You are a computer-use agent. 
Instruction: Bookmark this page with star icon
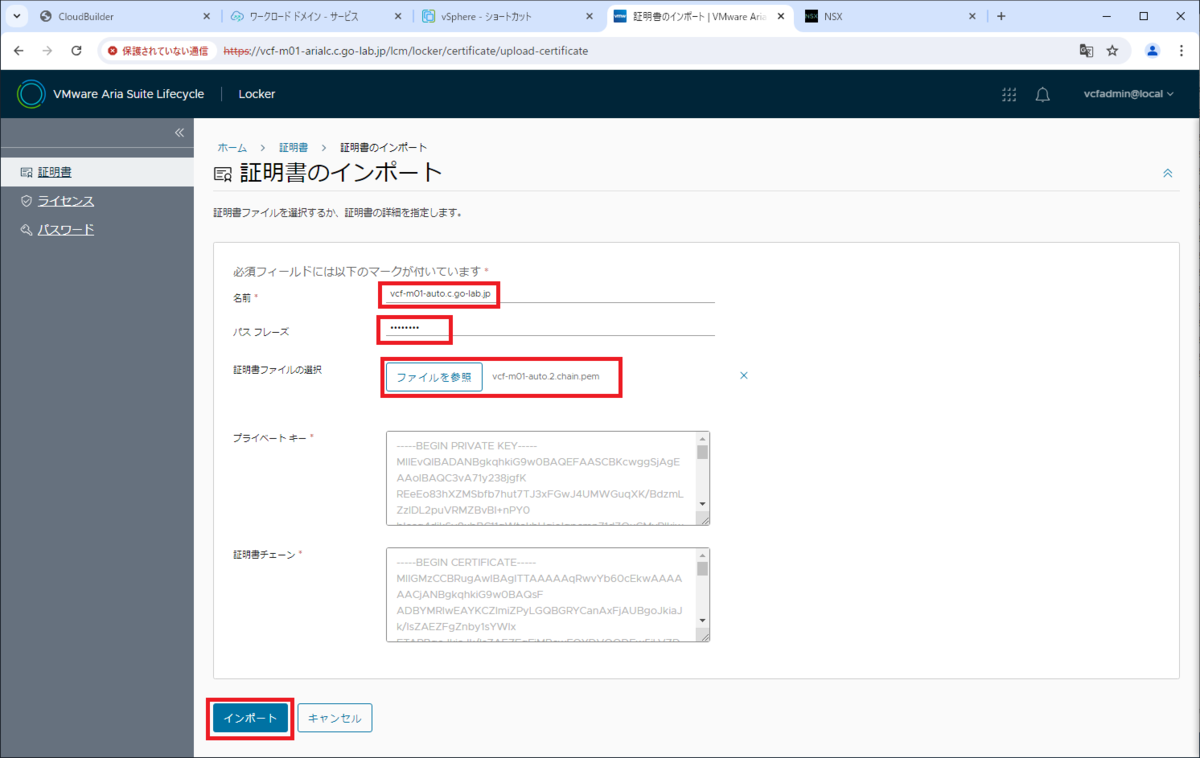click(1112, 50)
